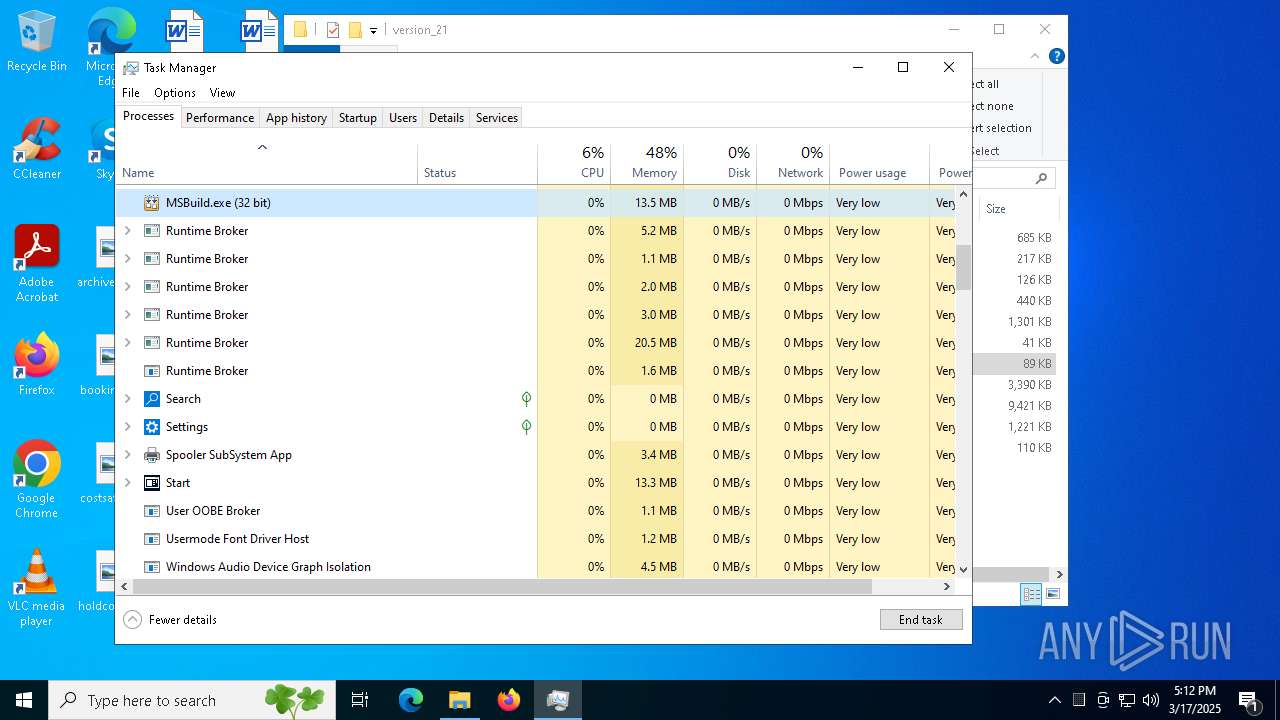The image size is (1280, 720).
Task: Click the Search process icon
Action: 151,399
